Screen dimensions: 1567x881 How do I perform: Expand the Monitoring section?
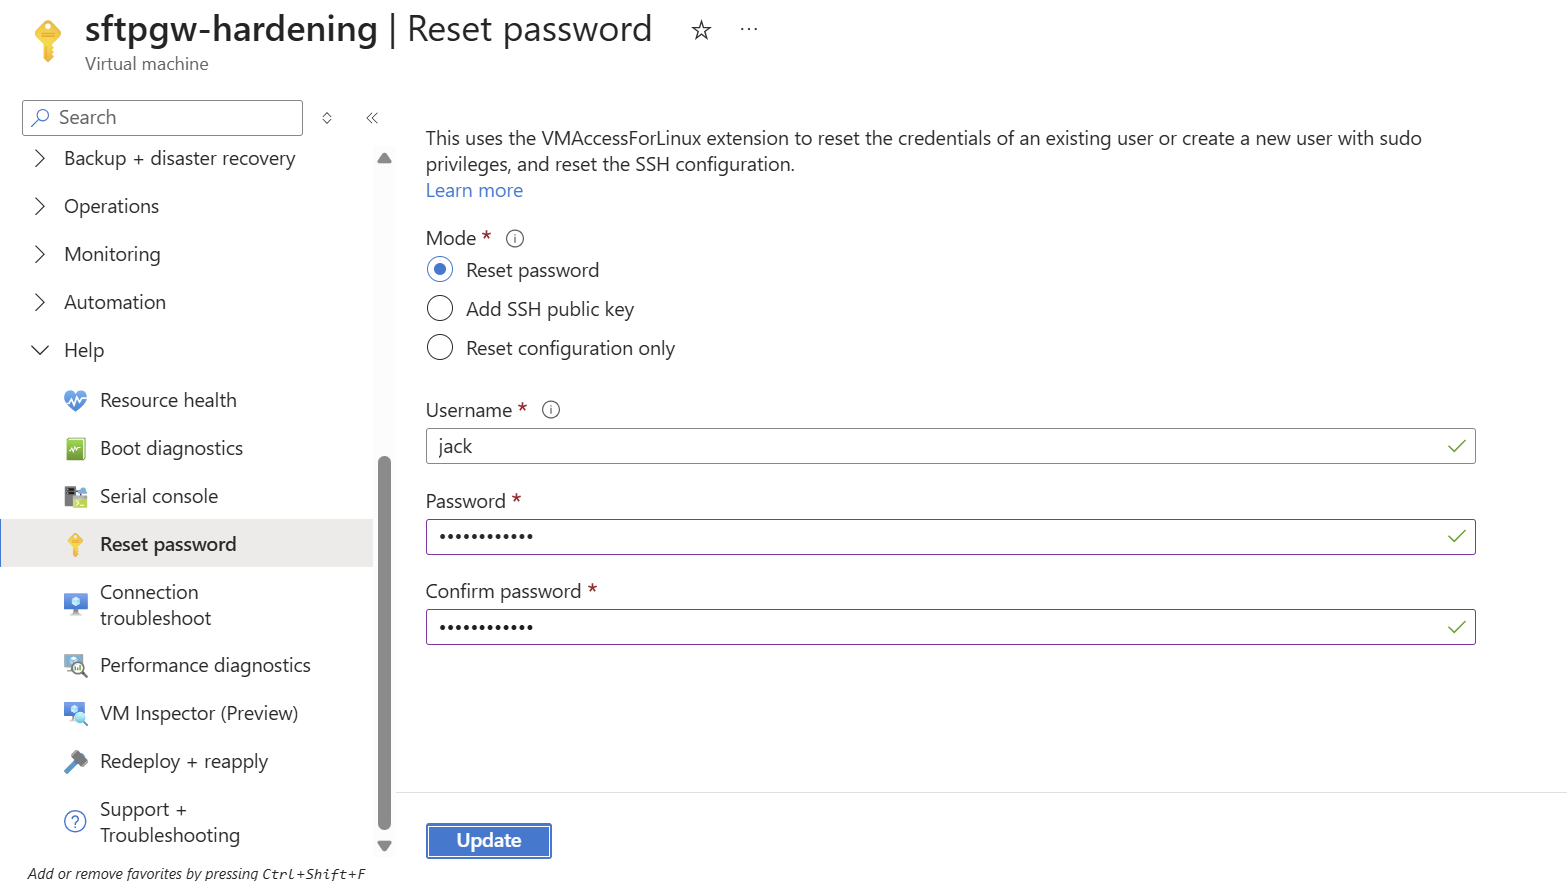pos(40,255)
